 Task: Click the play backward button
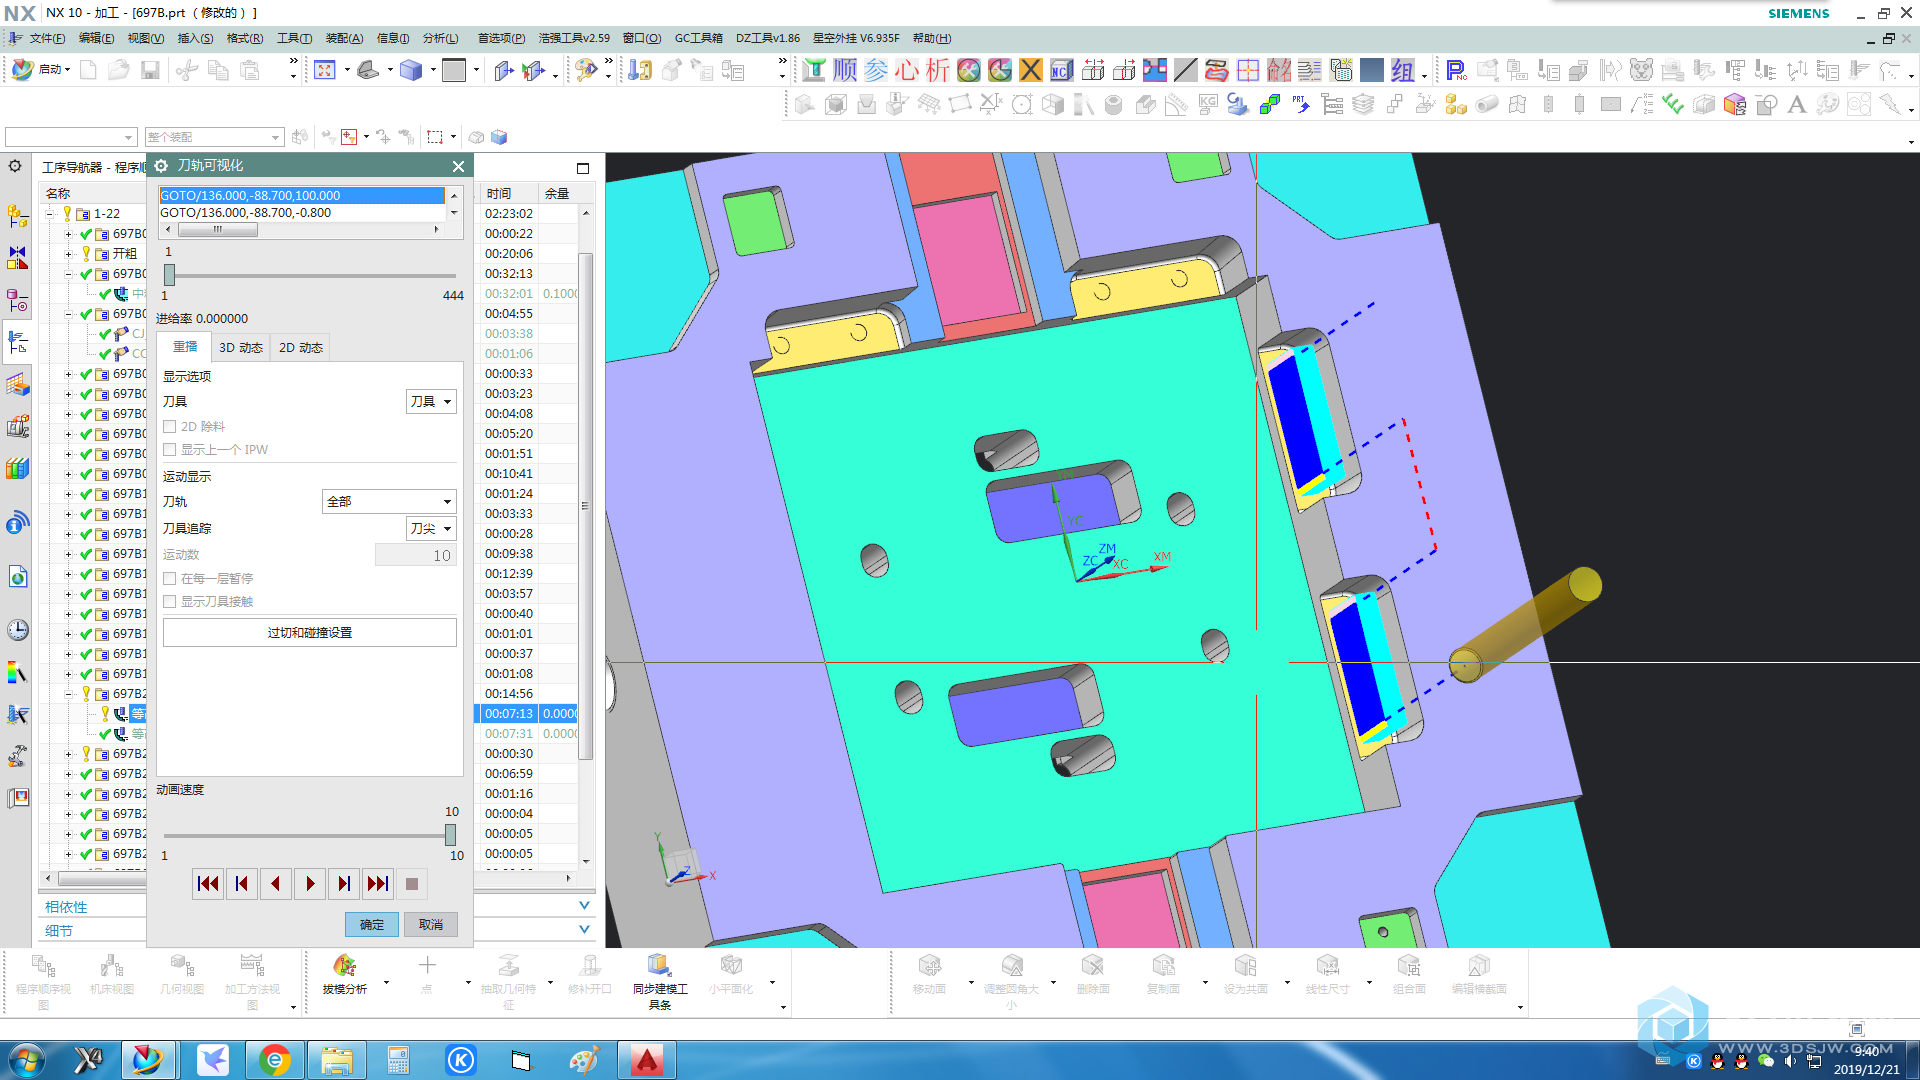276,884
